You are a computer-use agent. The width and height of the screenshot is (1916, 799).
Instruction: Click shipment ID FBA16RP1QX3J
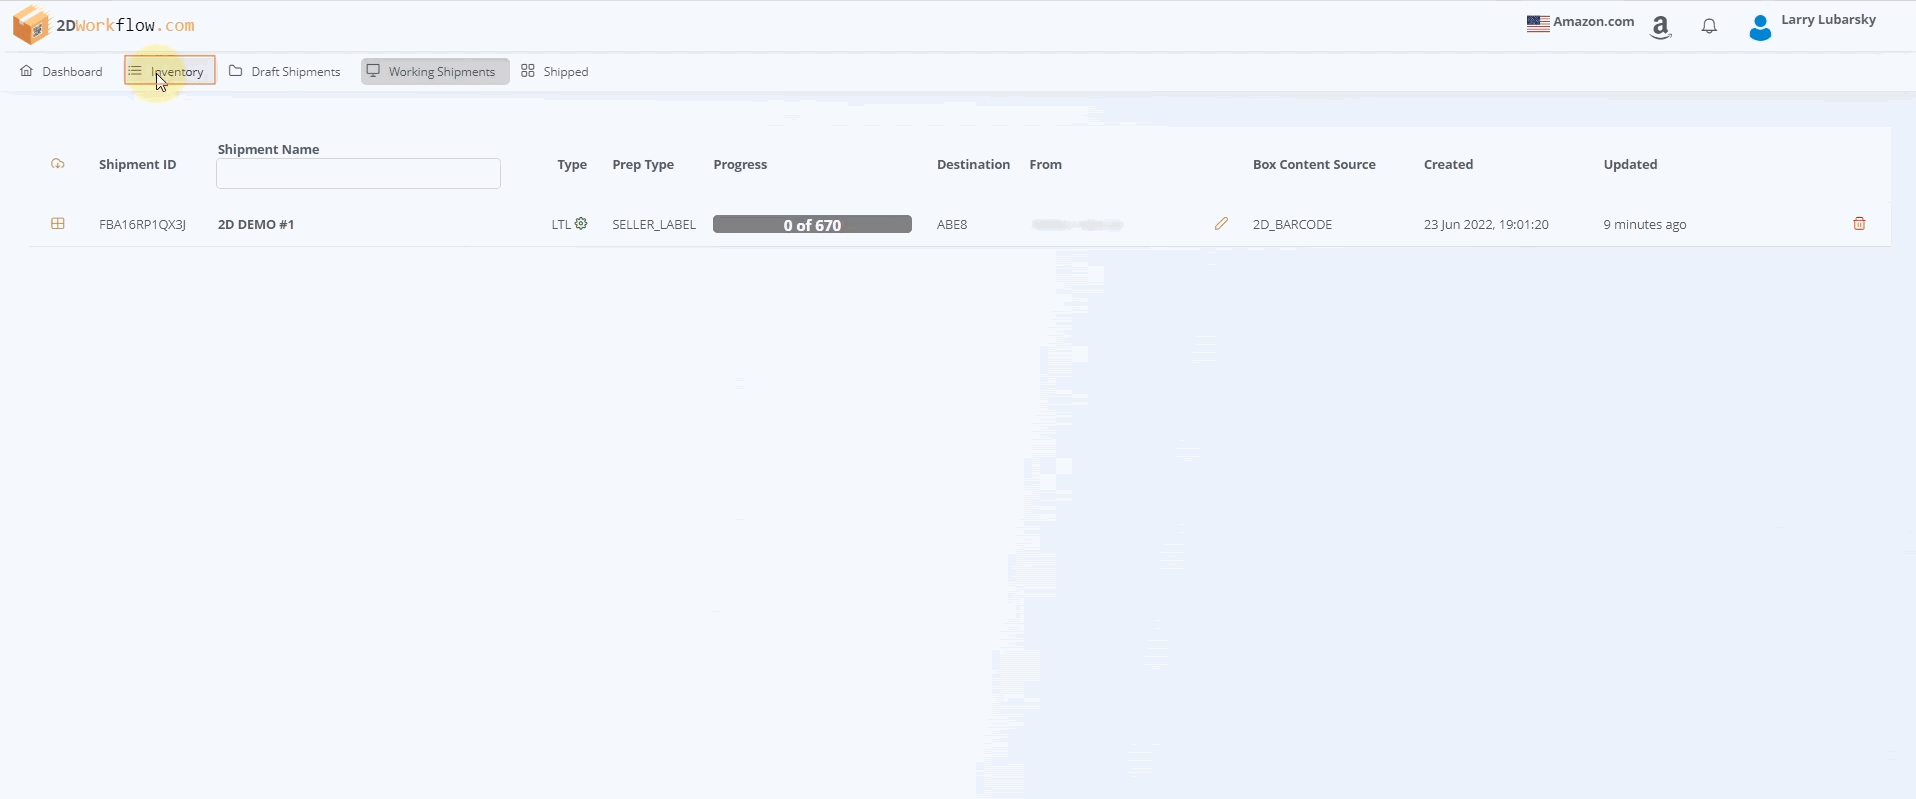142,225
